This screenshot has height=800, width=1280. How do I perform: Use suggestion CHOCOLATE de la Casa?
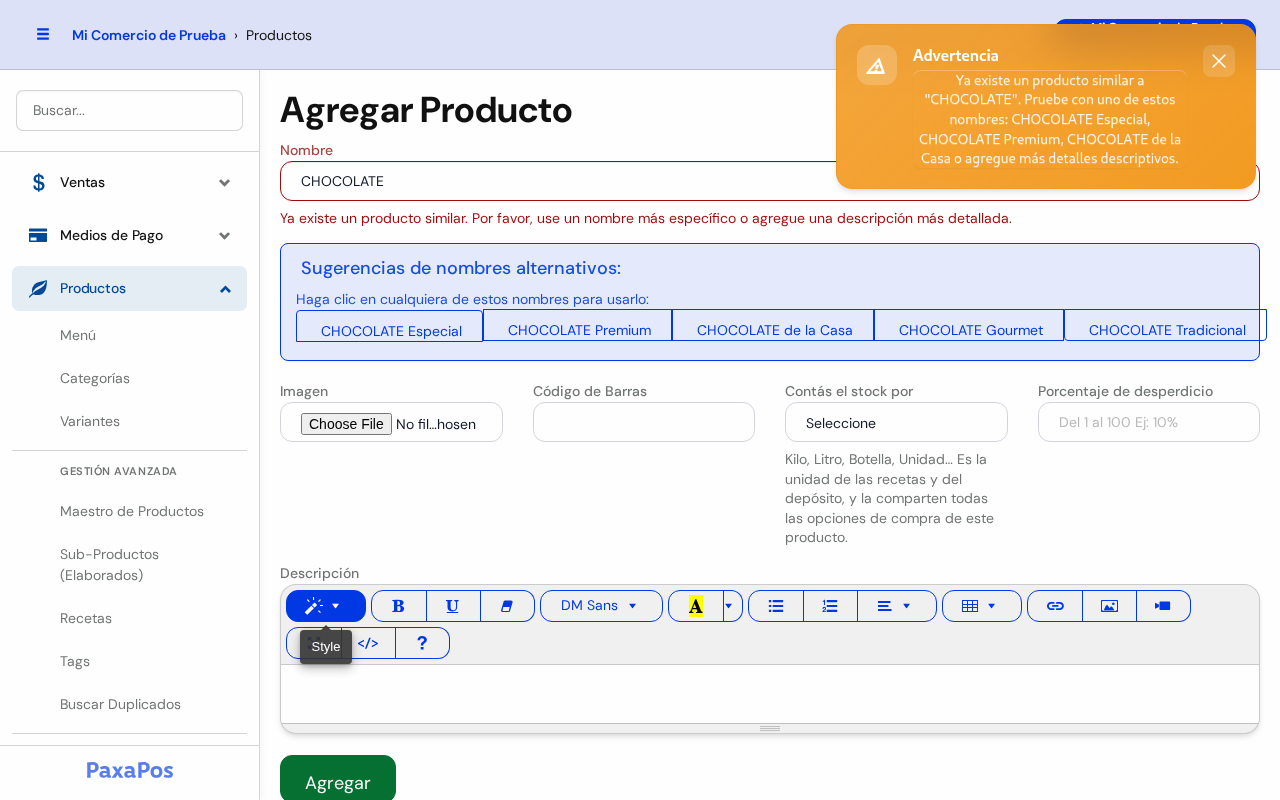[773, 326]
